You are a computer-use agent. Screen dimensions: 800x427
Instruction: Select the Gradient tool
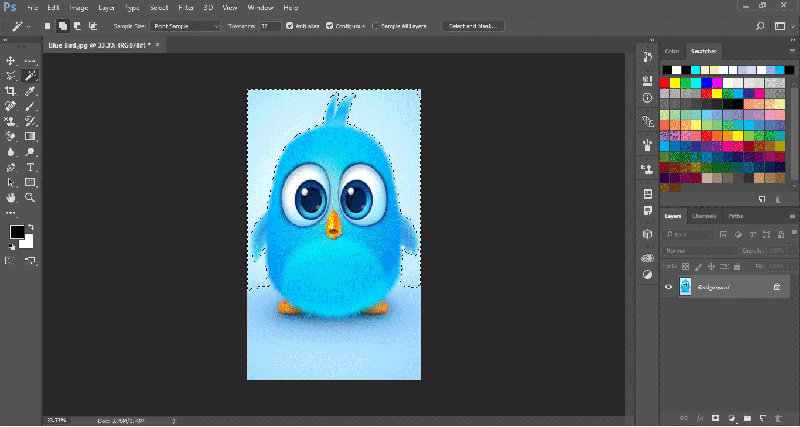pyautogui.click(x=30, y=136)
